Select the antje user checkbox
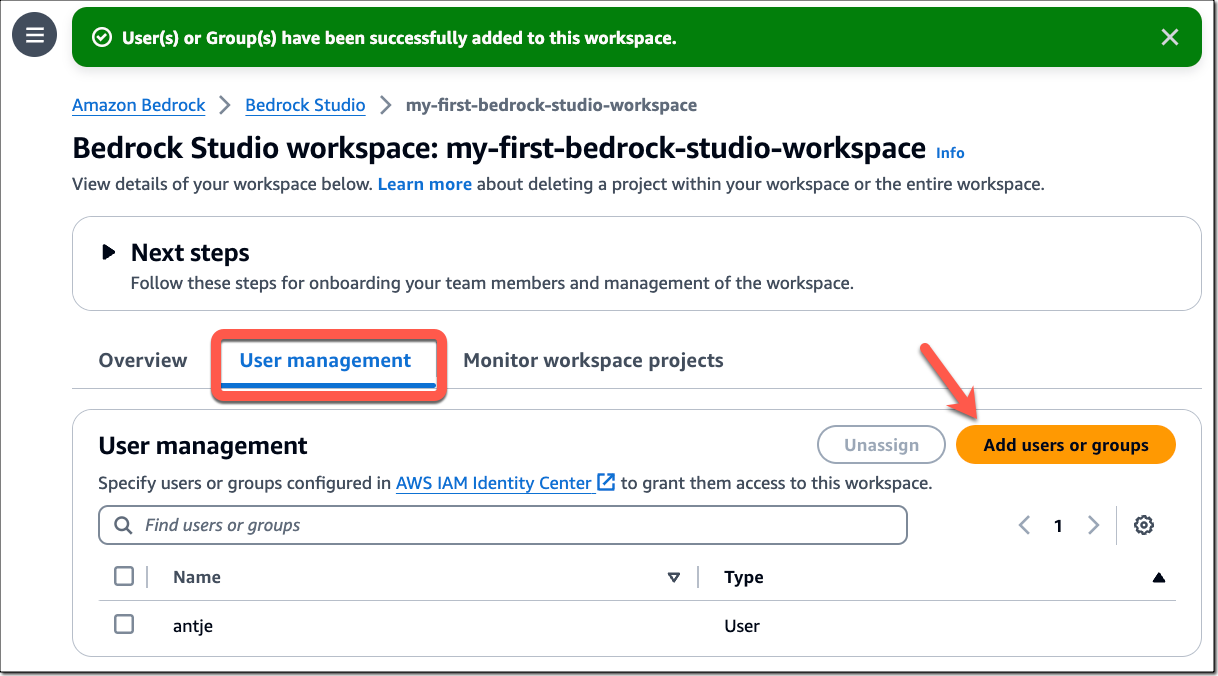The width and height of the screenshot is (1218, 676). [x=124, y=623]
